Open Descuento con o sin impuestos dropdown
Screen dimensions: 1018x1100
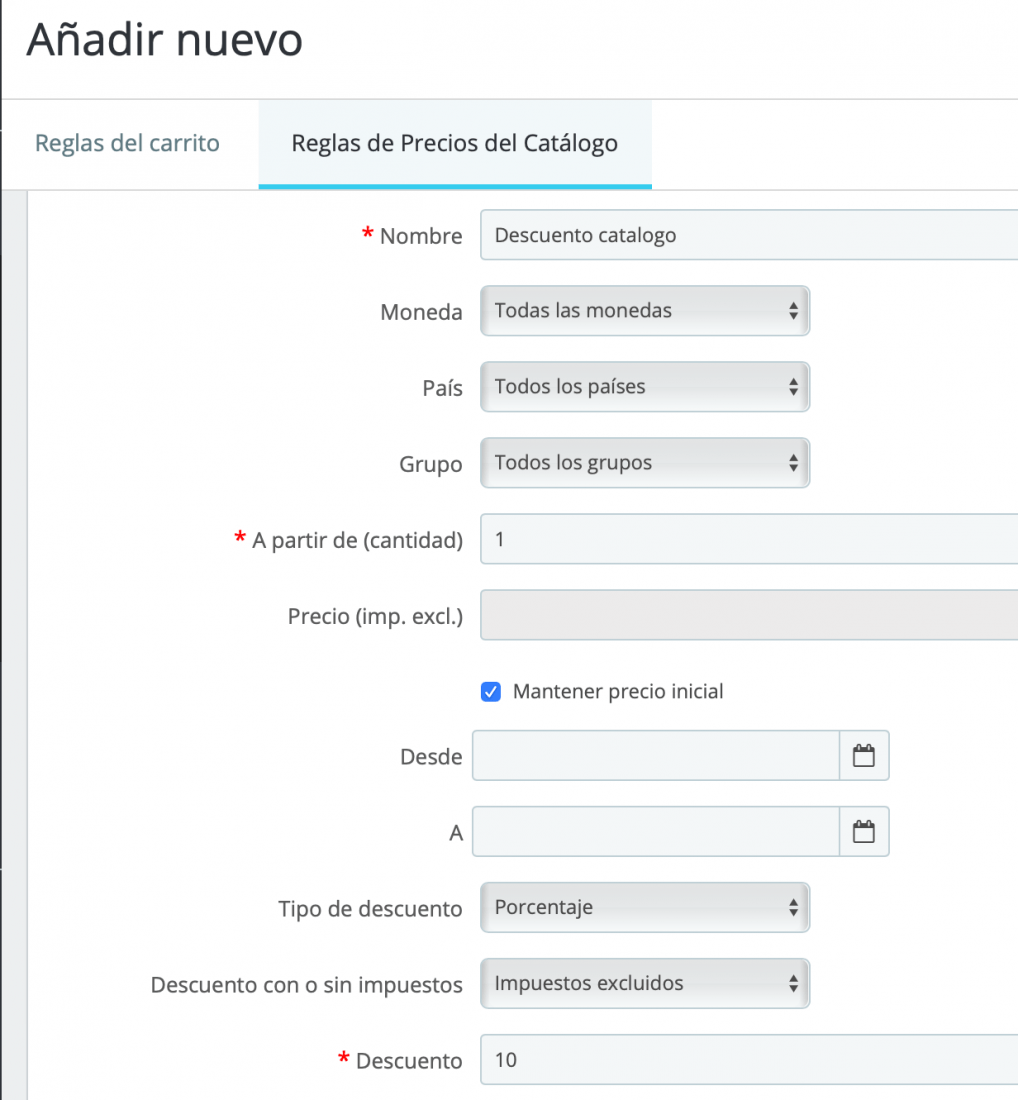point(645,984)
